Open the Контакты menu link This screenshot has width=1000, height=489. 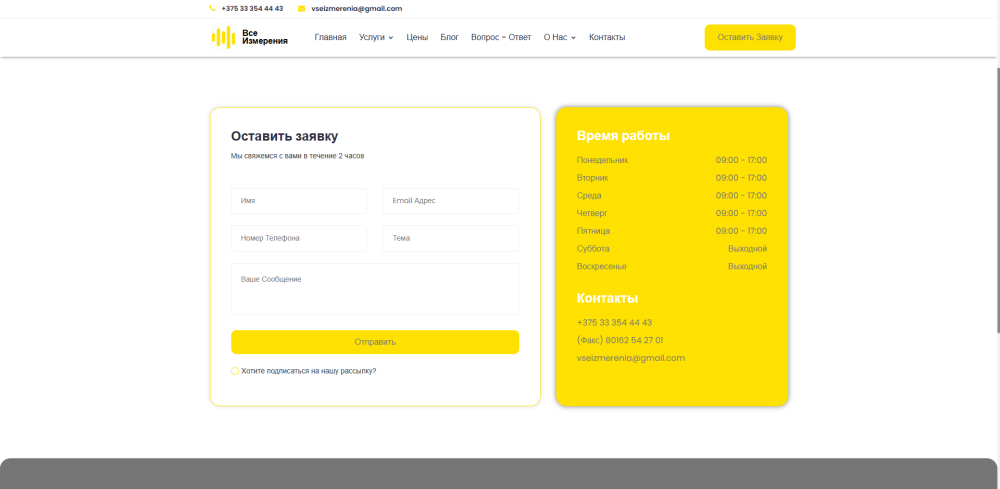(x=607, y=37)
